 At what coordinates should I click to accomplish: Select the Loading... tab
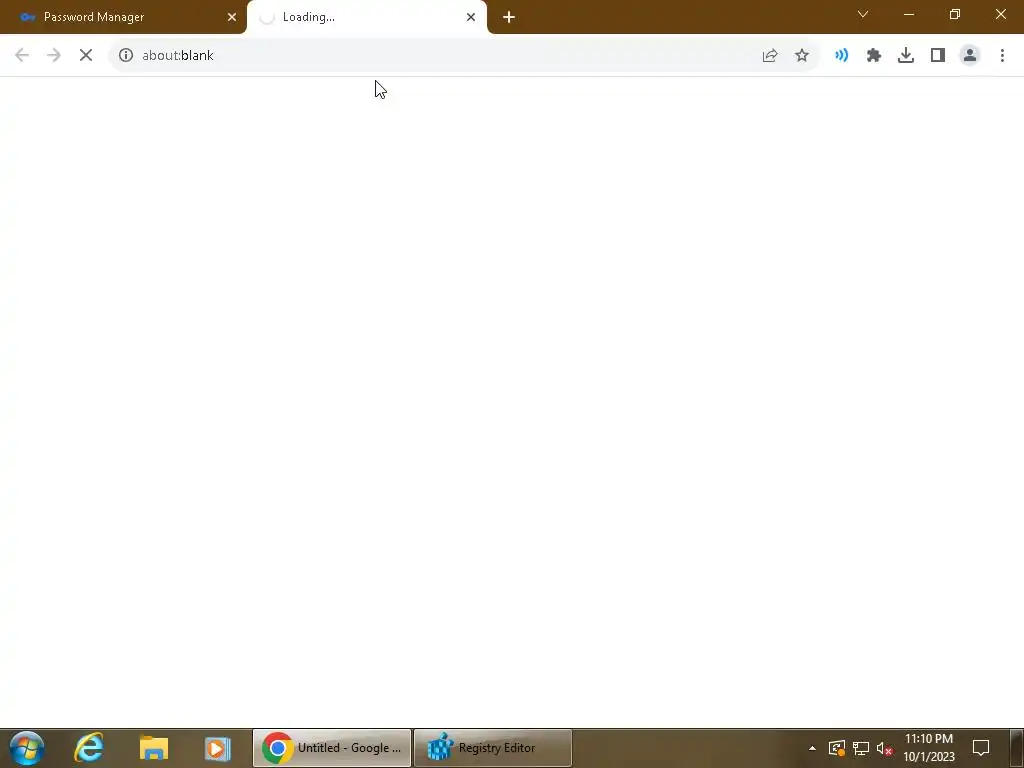click(x=367, y=17)
